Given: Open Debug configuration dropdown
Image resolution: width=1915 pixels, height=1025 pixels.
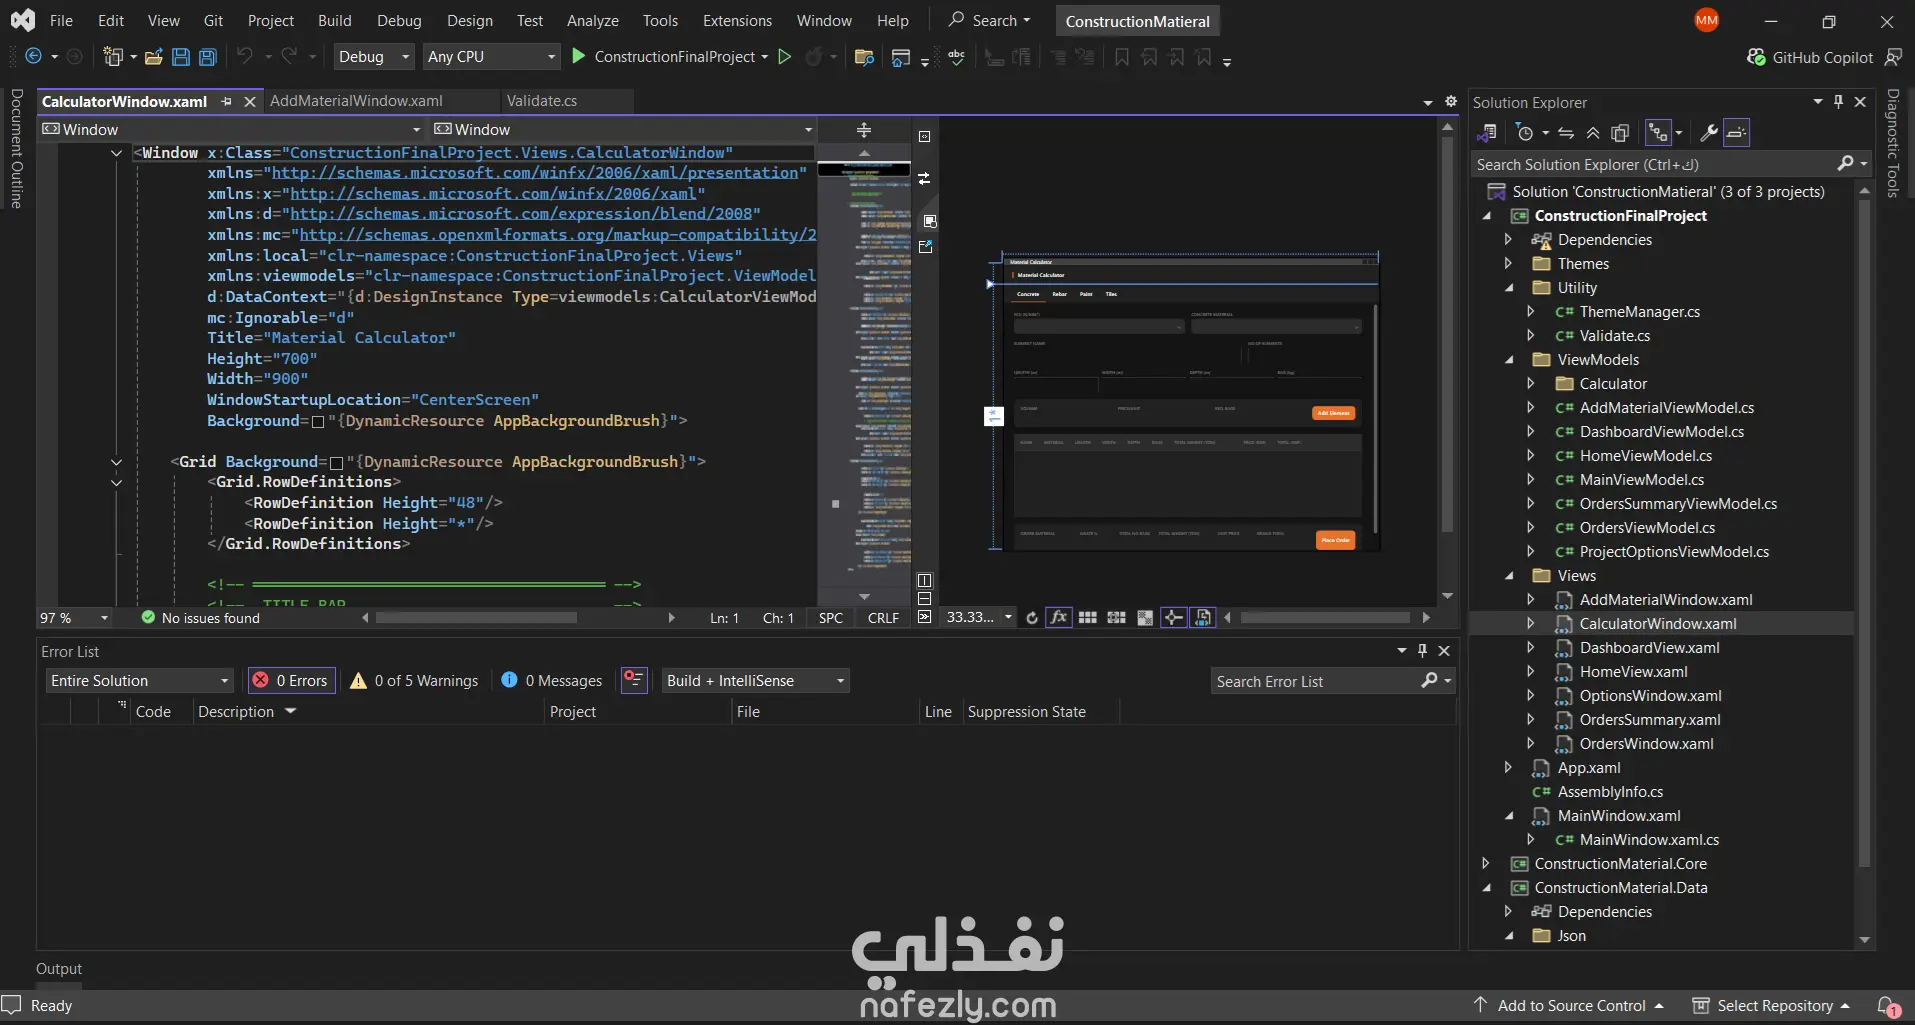Looking at the screenshot, I should (x=374, y=57).
